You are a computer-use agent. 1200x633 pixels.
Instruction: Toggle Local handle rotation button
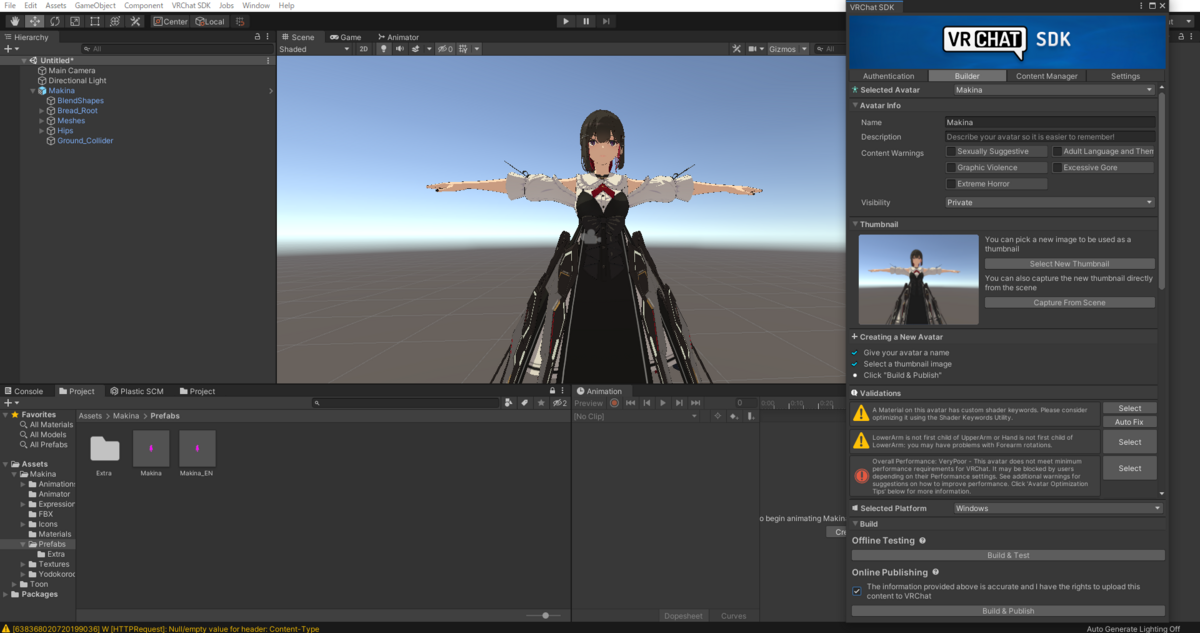[210, 21]
